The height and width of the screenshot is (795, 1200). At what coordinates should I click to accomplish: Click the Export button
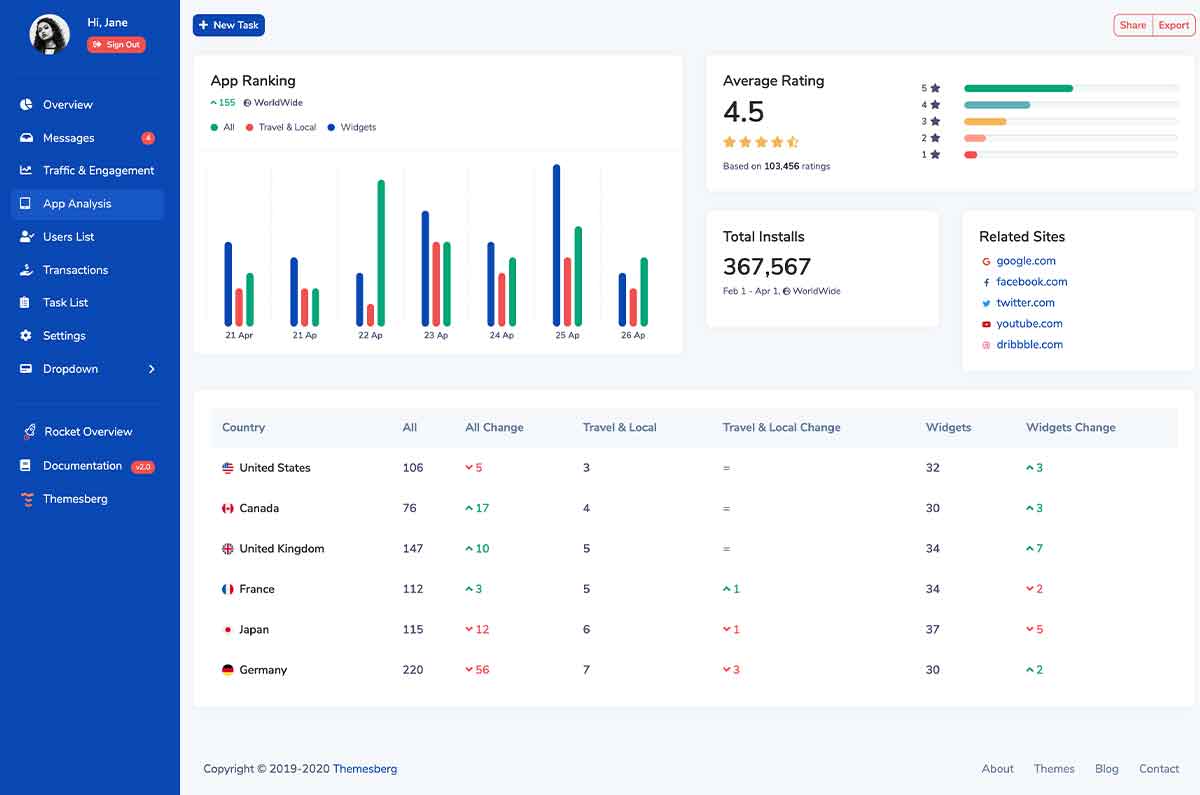1173,26
